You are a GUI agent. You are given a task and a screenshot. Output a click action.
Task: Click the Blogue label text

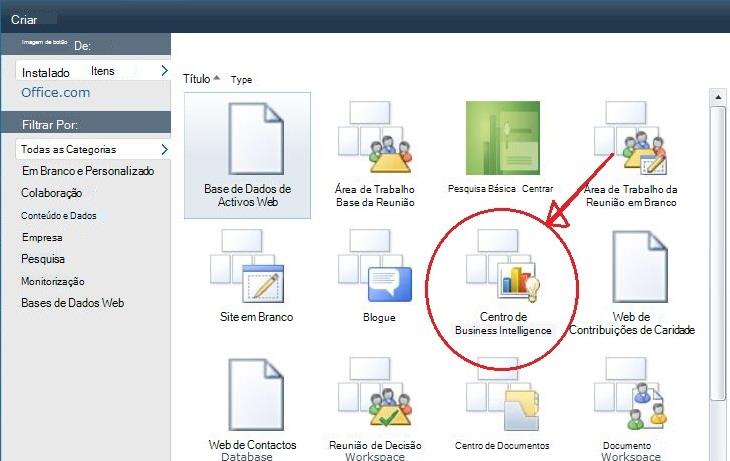click(379, 318)
